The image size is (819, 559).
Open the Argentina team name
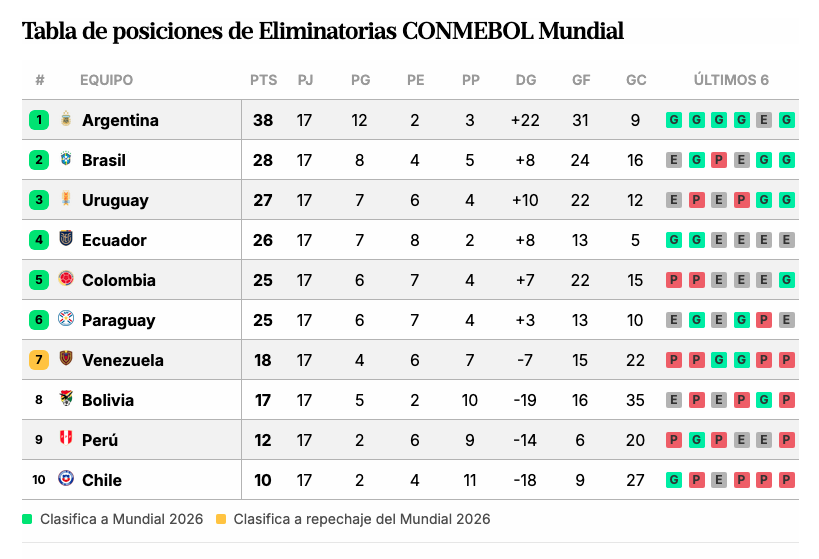pyautogui.click(x=120, y=120)
